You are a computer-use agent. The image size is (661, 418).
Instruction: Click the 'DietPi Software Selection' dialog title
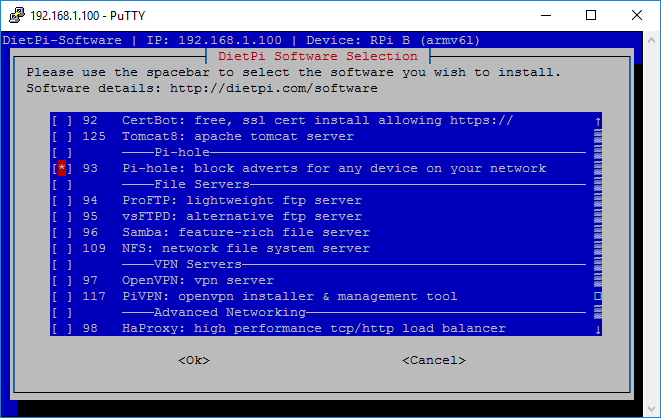pyautogui.click(x=318, y=56)
